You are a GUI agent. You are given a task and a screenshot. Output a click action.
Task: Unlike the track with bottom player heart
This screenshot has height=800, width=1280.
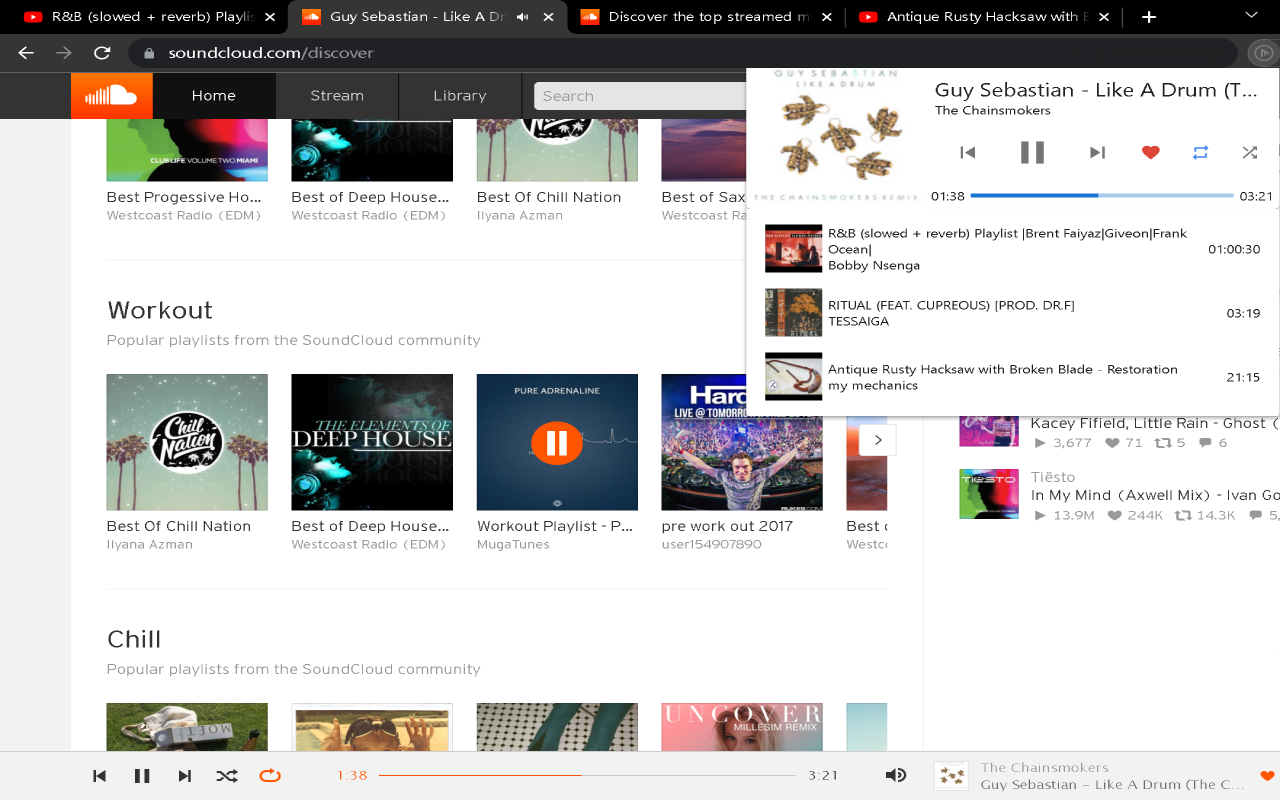tap(1267, 776)
